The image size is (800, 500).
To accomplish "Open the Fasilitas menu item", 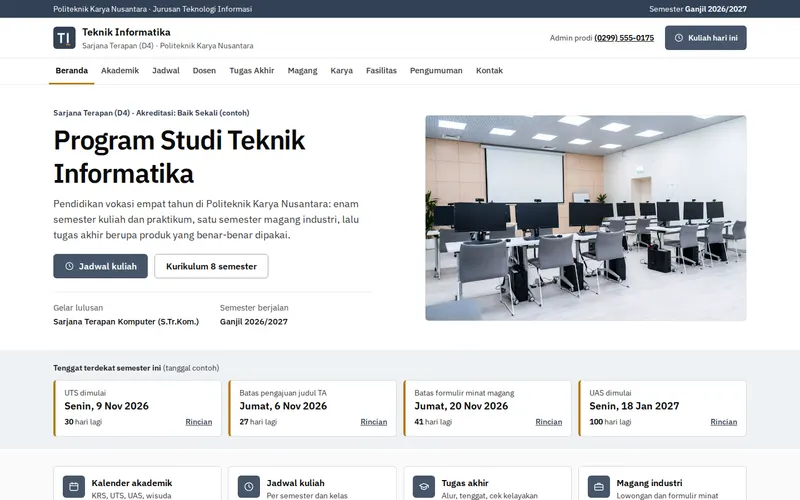I will click(381, 70).
